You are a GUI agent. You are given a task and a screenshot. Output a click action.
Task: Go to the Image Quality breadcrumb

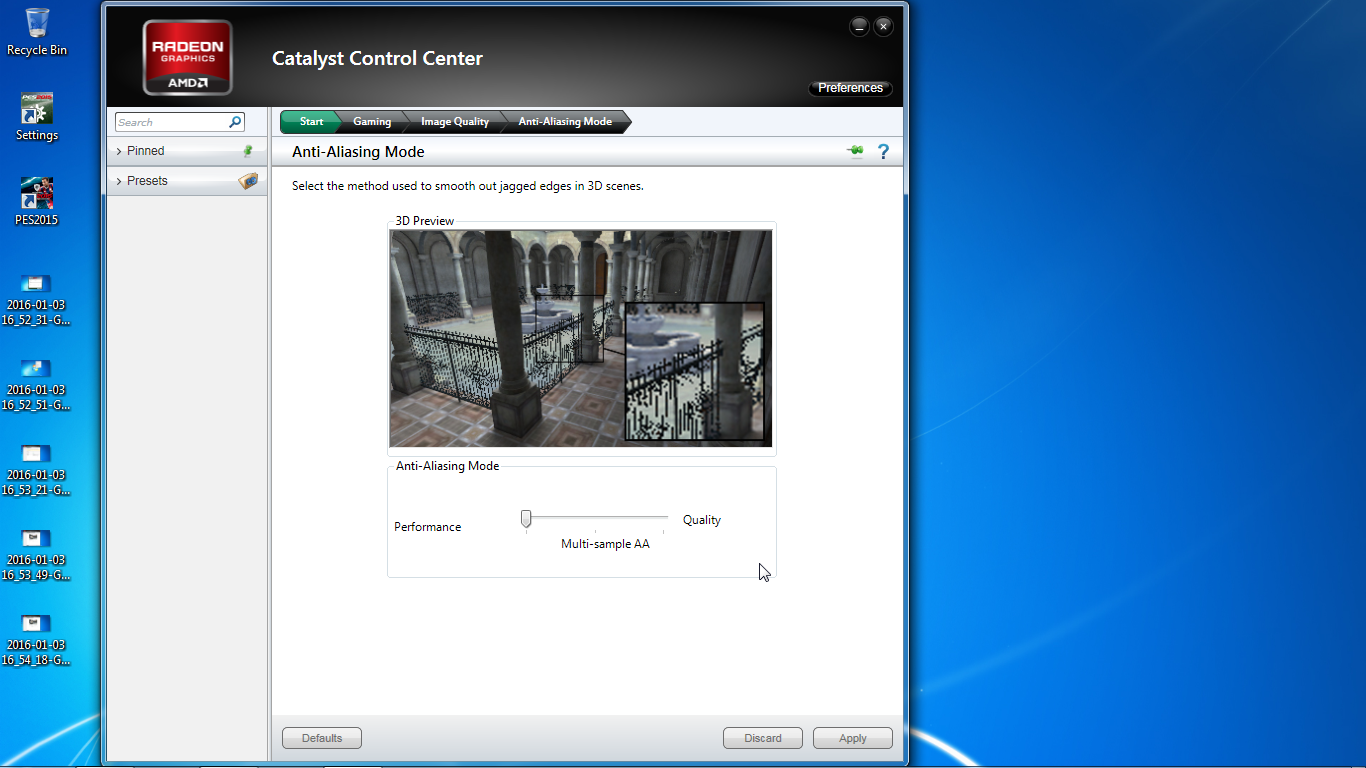(x=455, y=122)
